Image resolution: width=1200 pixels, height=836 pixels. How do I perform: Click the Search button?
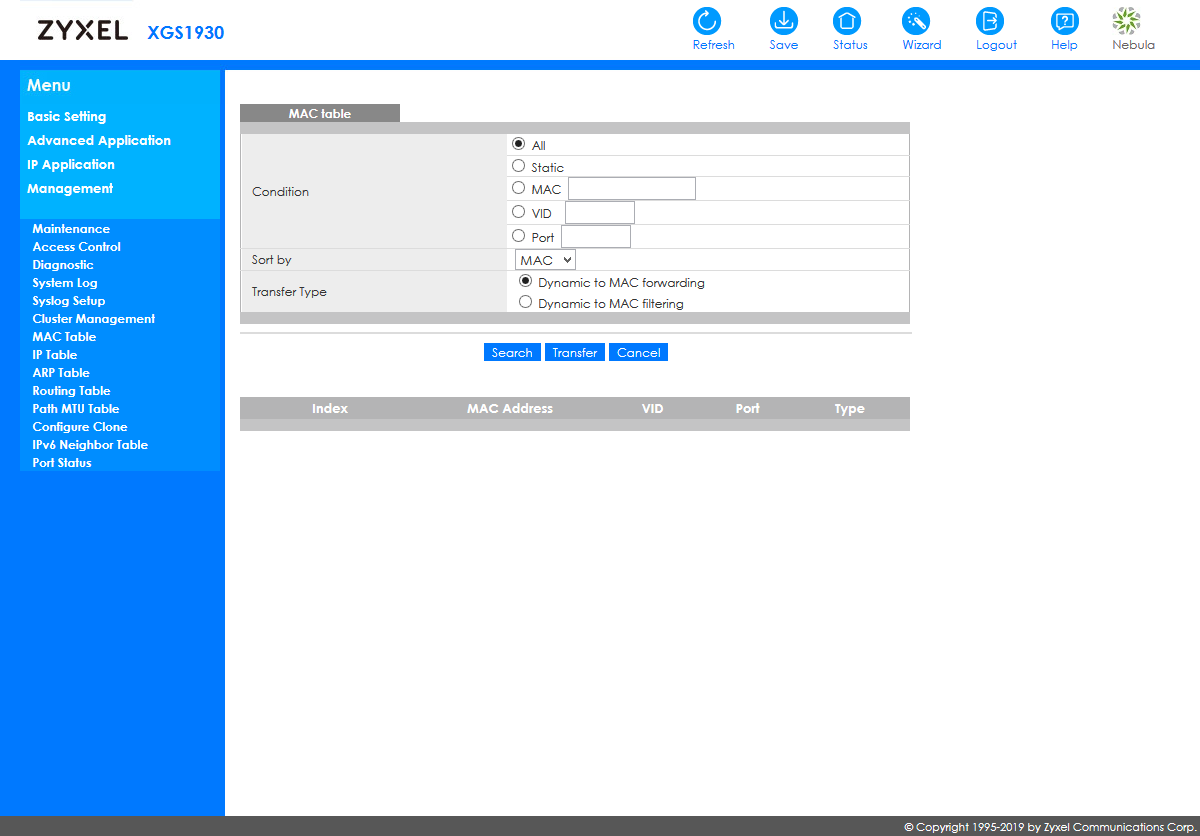[512, 353]
